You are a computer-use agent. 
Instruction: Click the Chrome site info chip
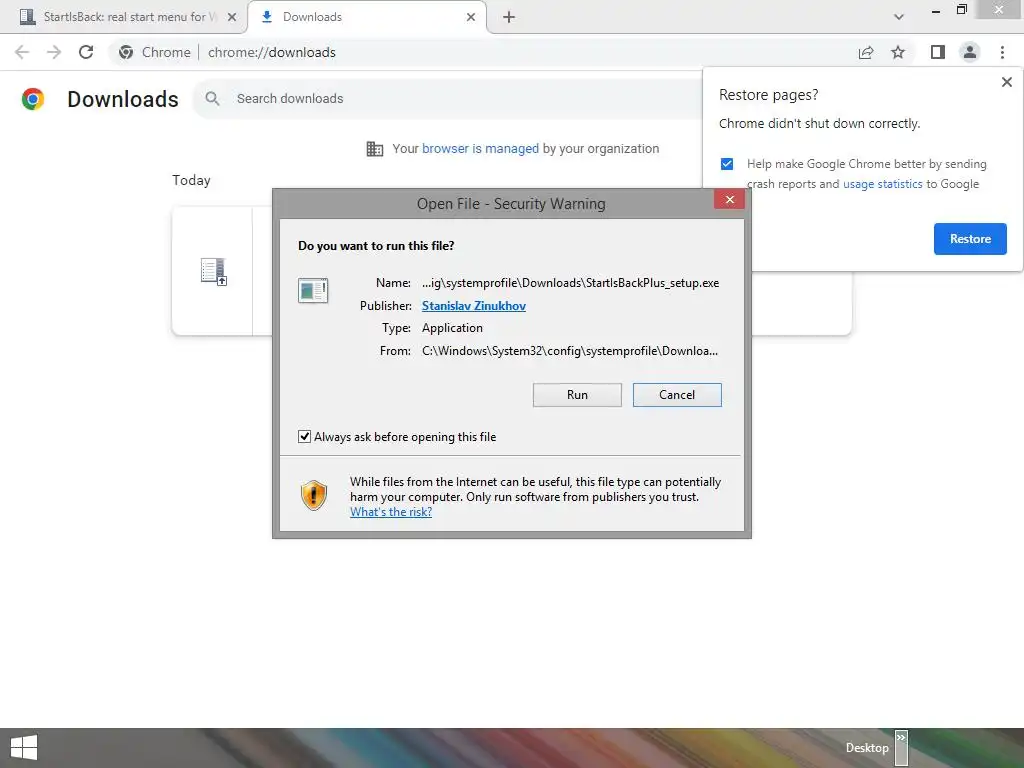click(155, 52)
